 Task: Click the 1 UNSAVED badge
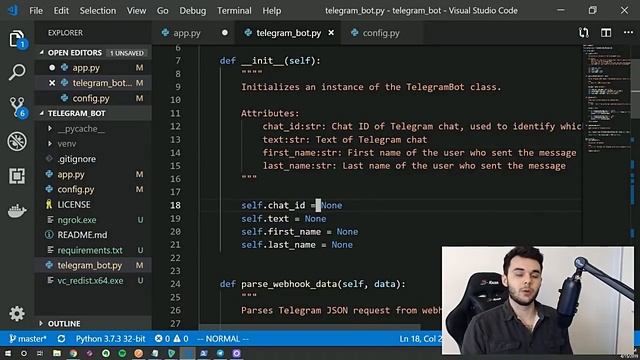pos(127,53)
